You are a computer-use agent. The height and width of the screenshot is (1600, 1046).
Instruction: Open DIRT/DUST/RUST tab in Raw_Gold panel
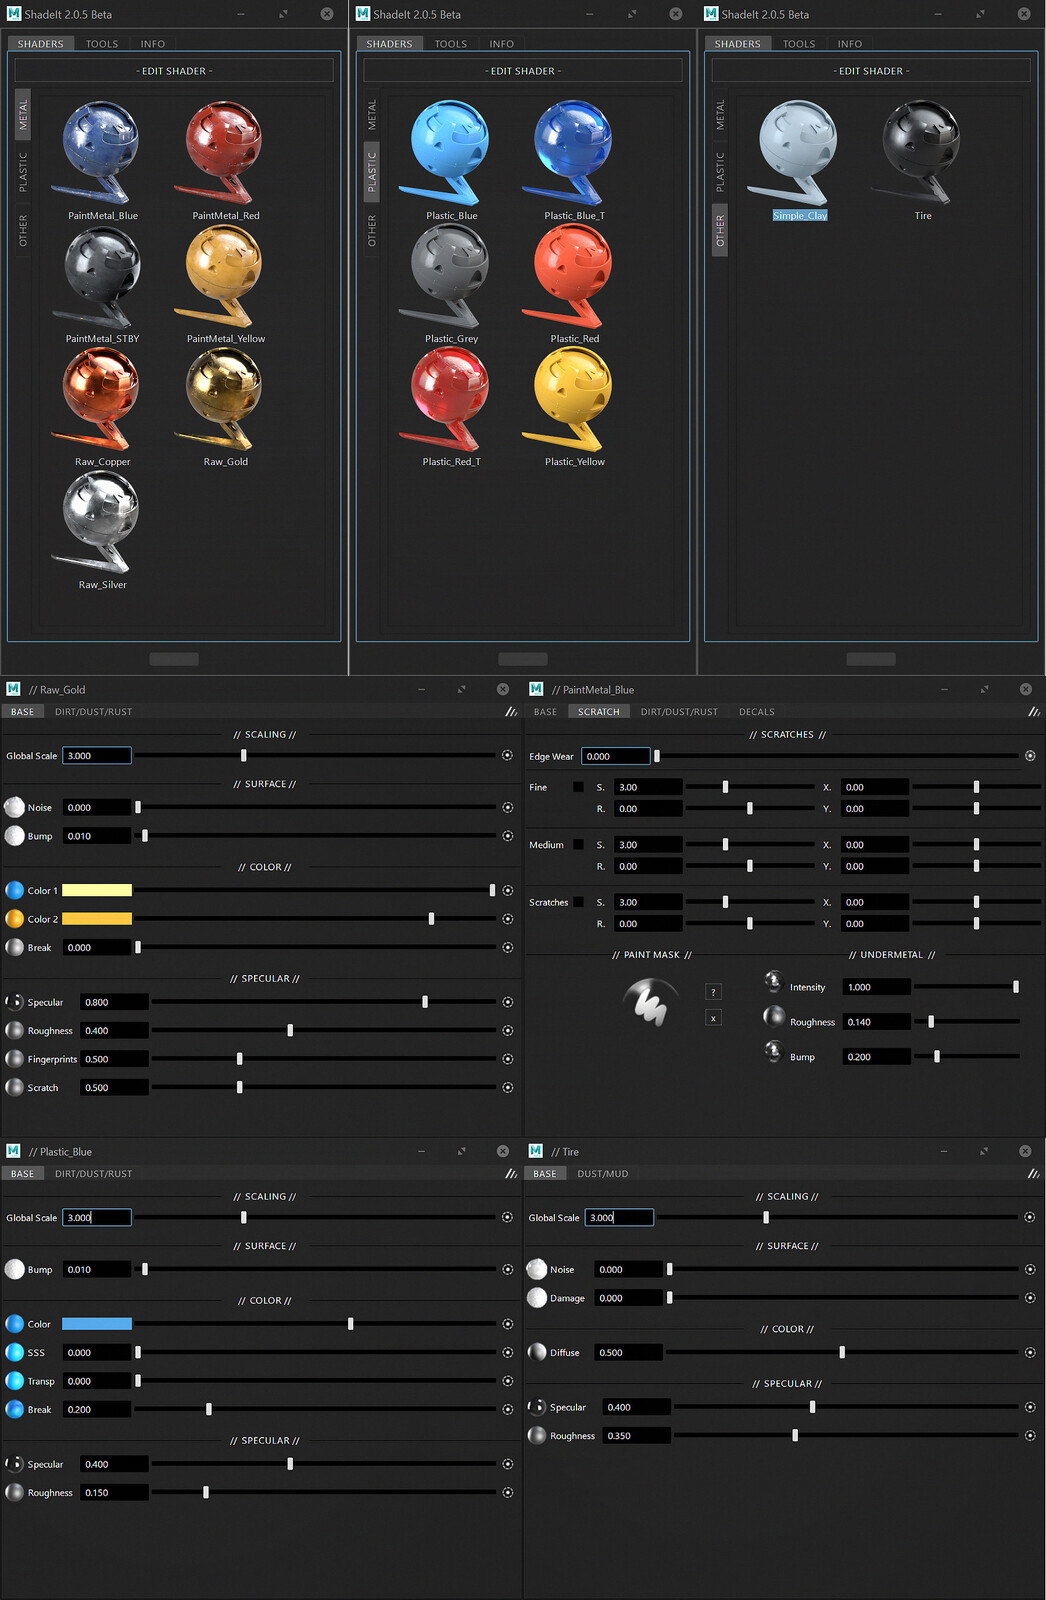pos(93,712)
